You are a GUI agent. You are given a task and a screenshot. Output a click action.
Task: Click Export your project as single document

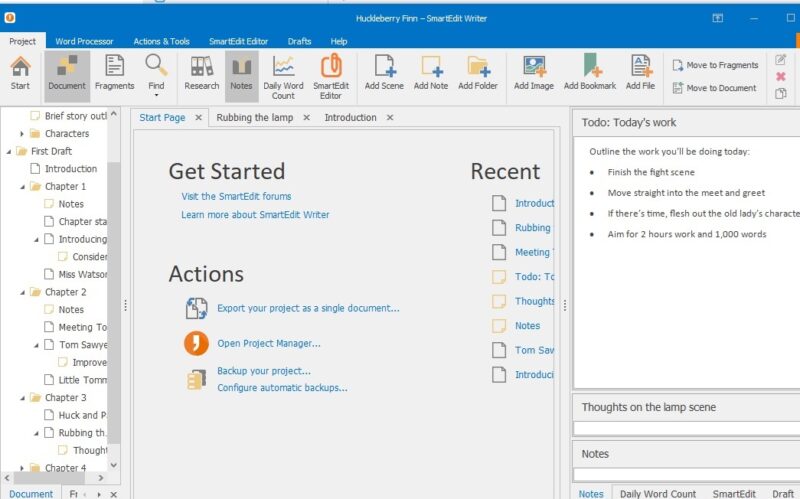click(x=308, y=308)
